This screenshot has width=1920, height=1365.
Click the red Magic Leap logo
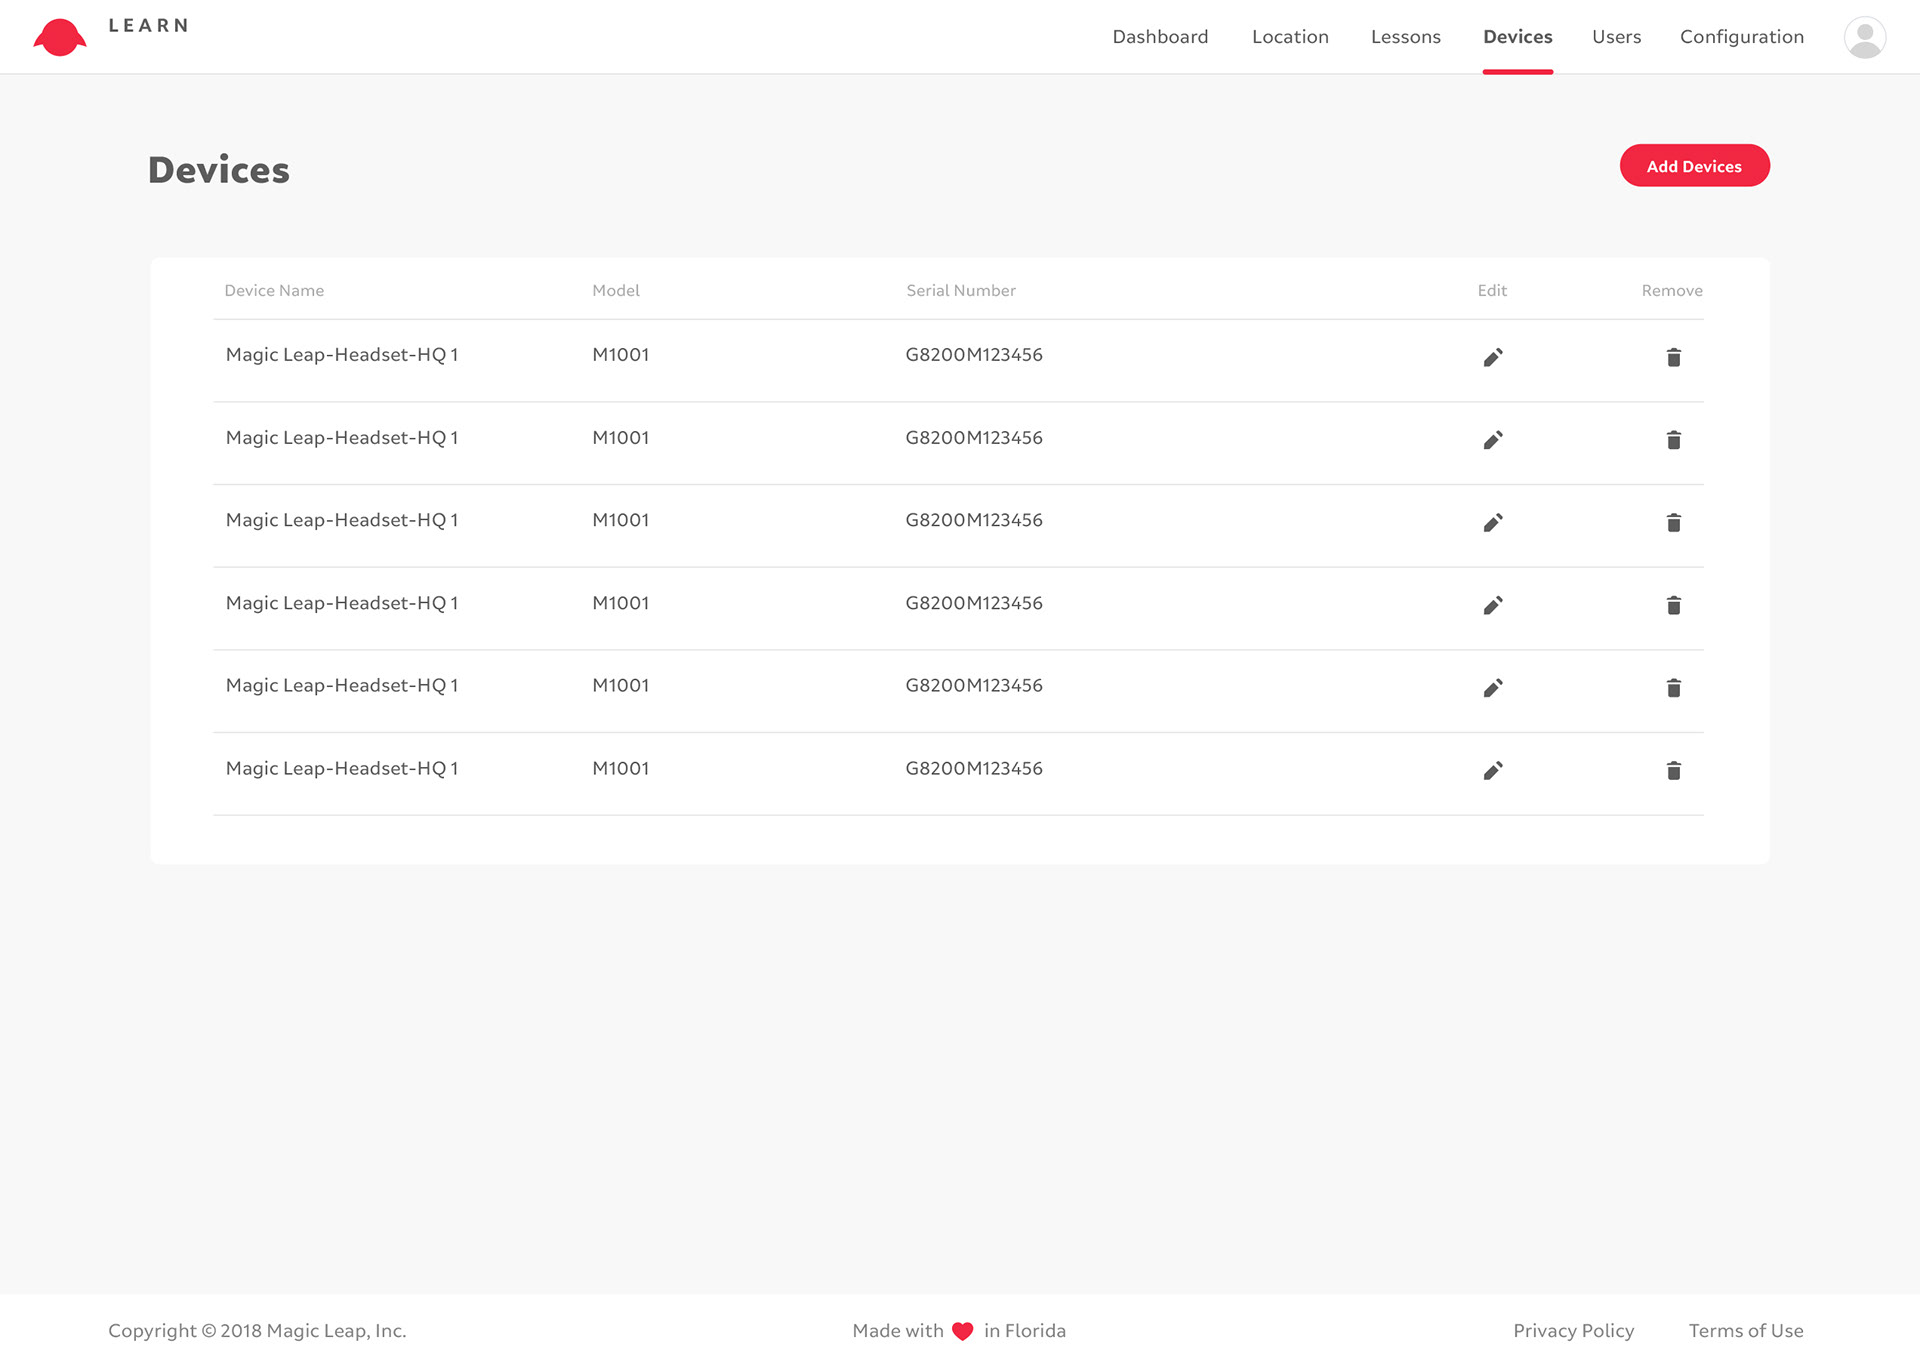(60, 38)
